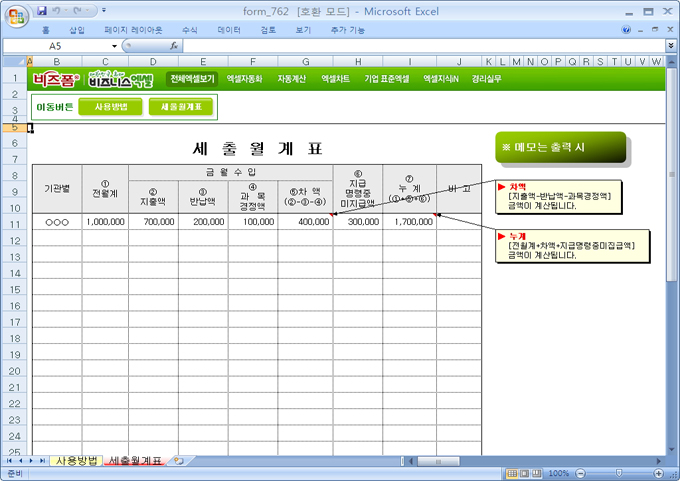
Task: Expand the Name Box dropdown arrow
Action: coord(114,46)
